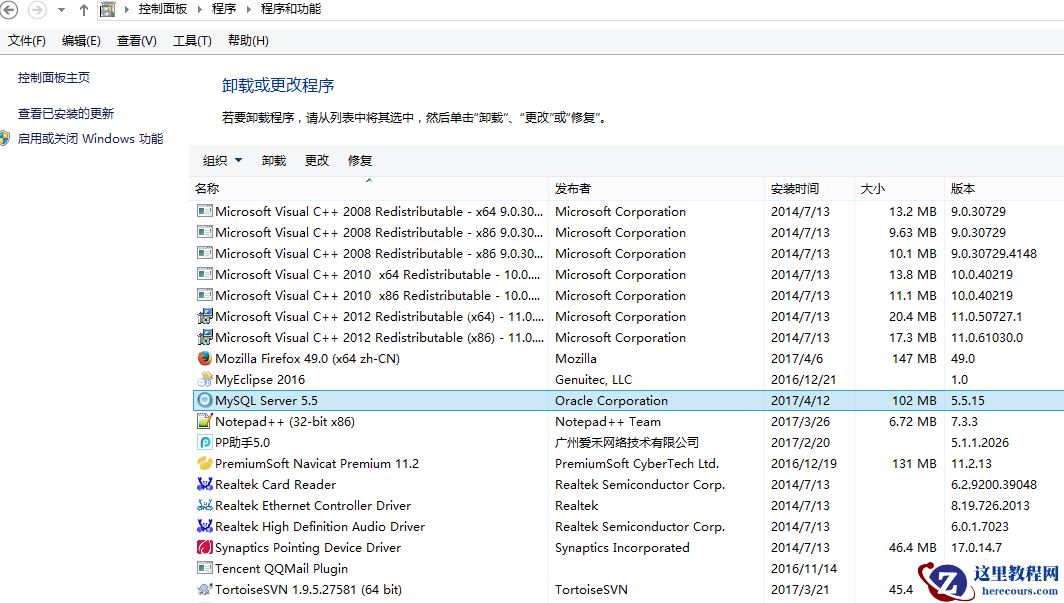Click 广州爱禾网络技术有限公司 publisher cell
Image resolution: width=1064 pixels, height=603 pixels.
pos(627,442)
